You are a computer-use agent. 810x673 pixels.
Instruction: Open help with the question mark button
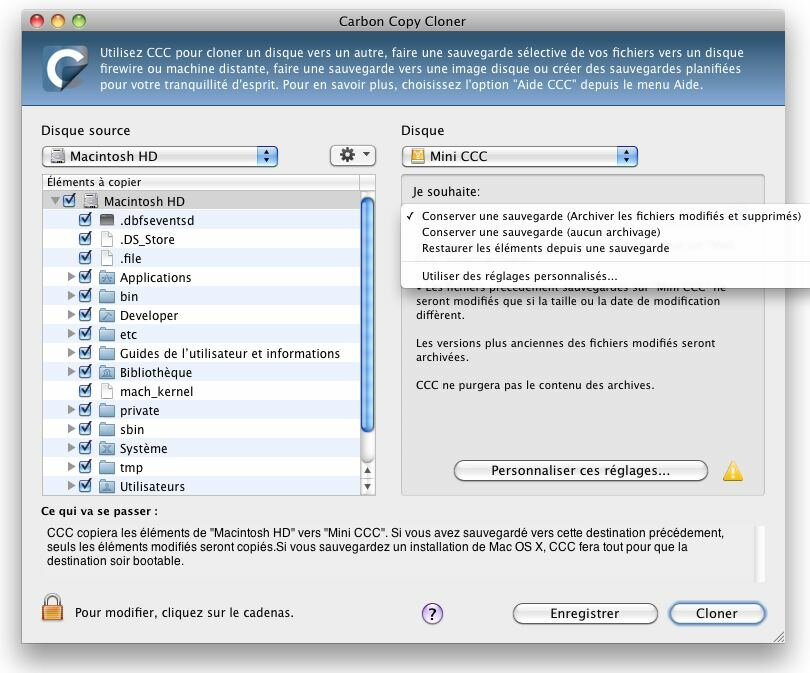coord(432,614)
